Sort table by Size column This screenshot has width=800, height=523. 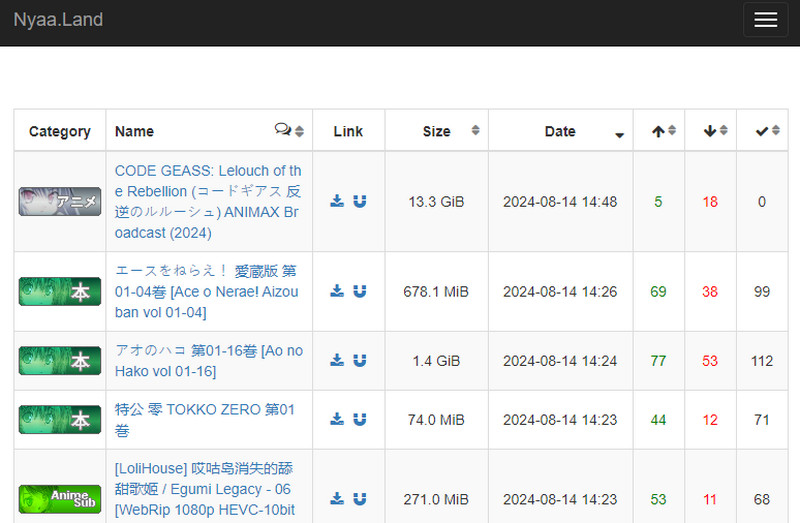tap(436, 131)
